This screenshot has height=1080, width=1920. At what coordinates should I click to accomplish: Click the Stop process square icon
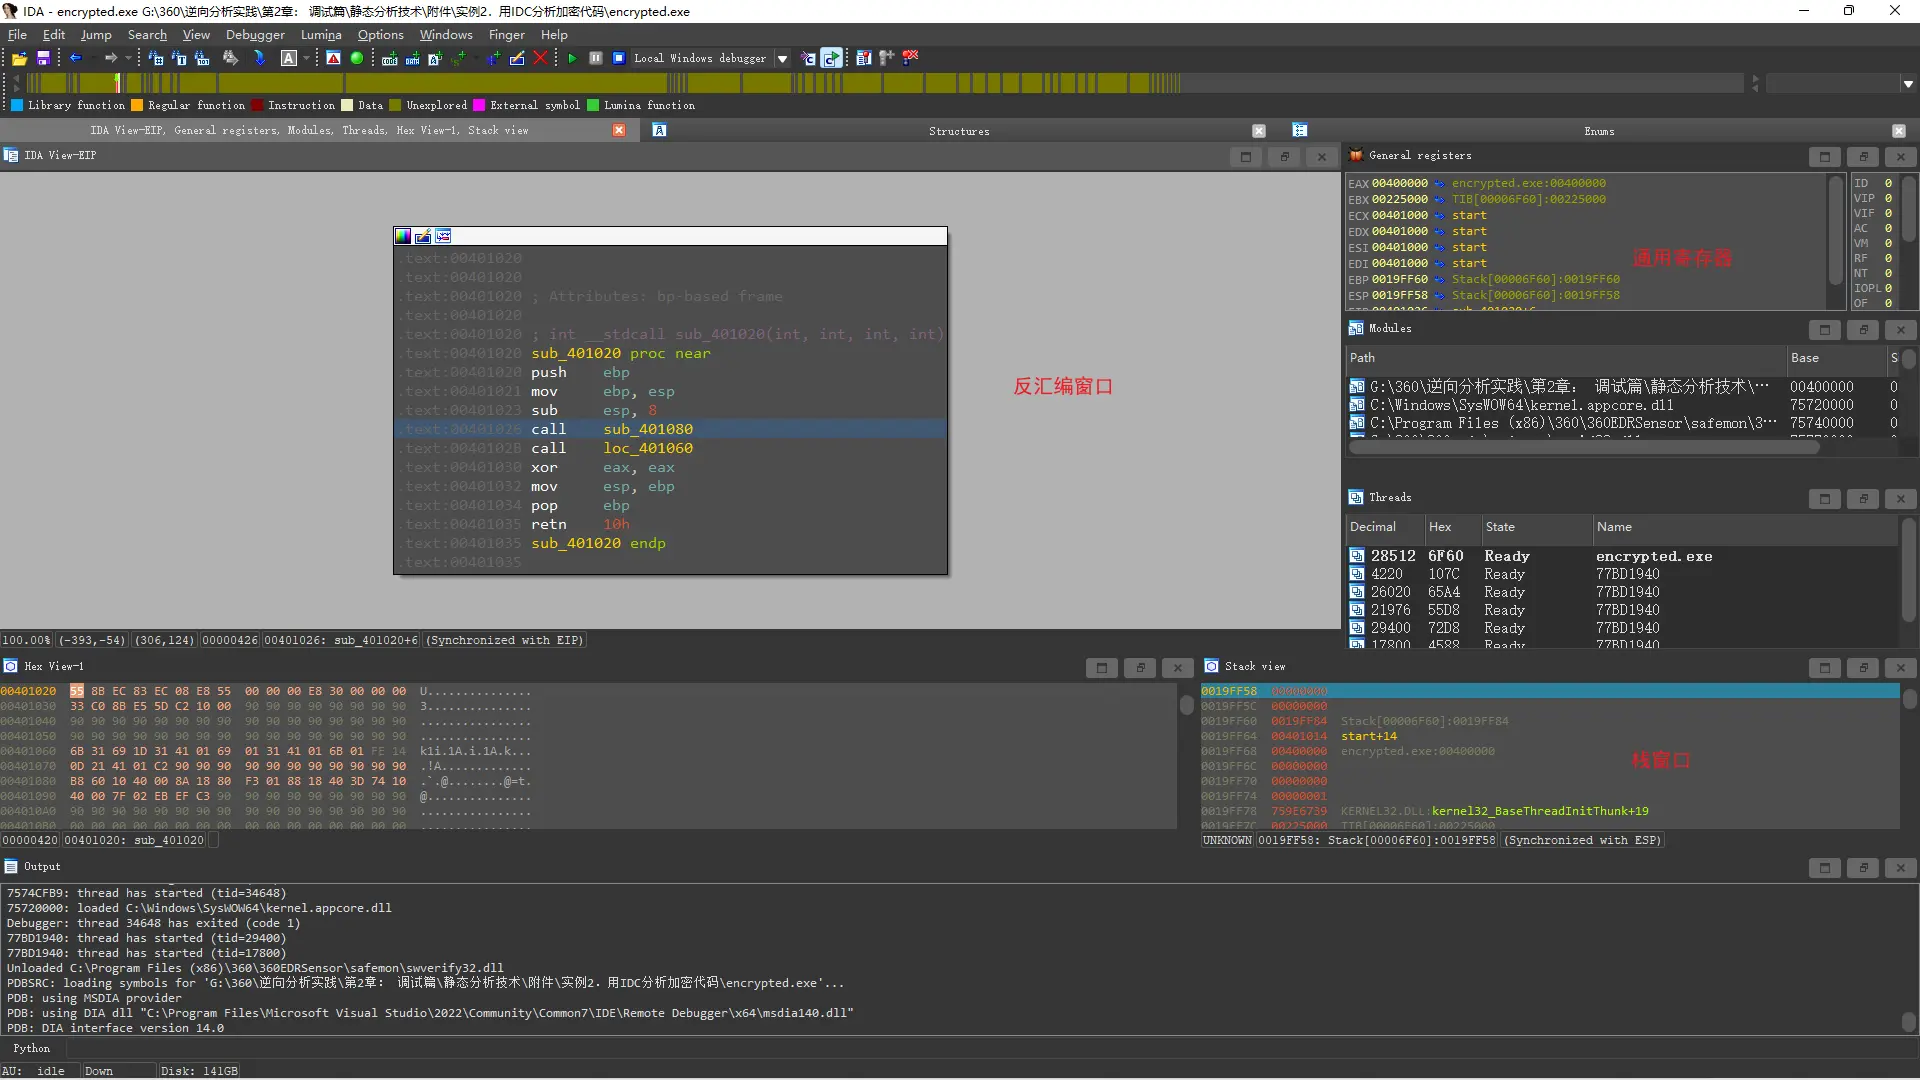(619, 59)
